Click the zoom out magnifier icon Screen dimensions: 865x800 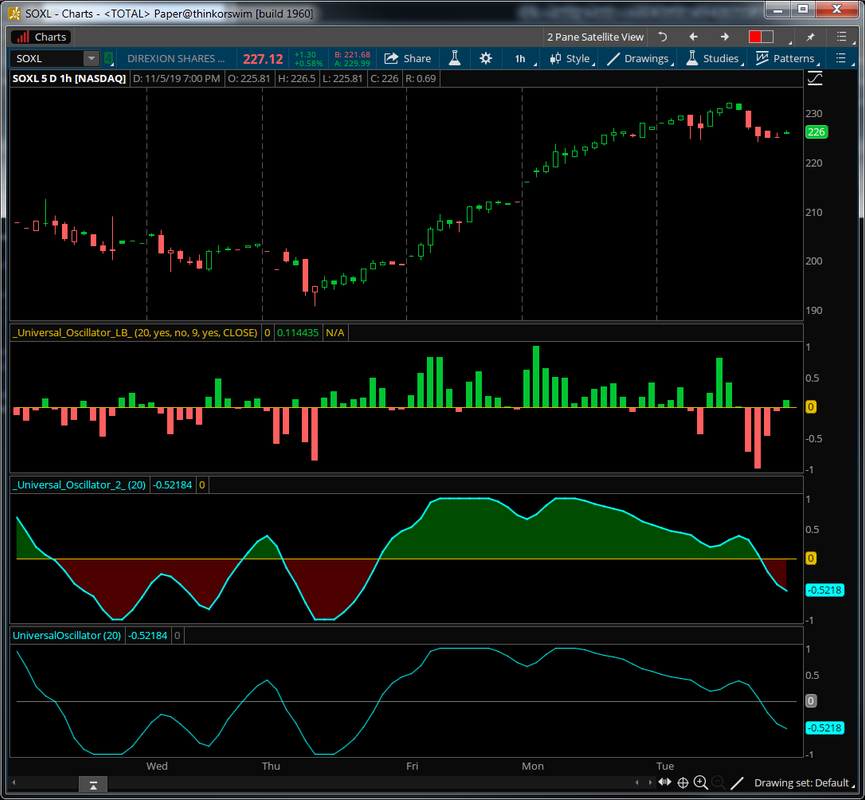pos(718,782)
